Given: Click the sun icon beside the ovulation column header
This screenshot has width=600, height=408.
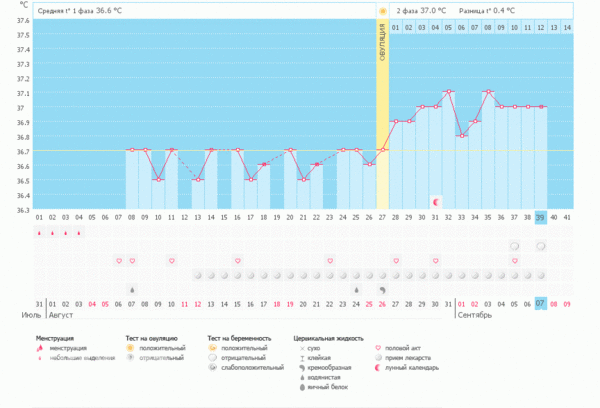Looking at the screenshot, I should click(382, 10).
